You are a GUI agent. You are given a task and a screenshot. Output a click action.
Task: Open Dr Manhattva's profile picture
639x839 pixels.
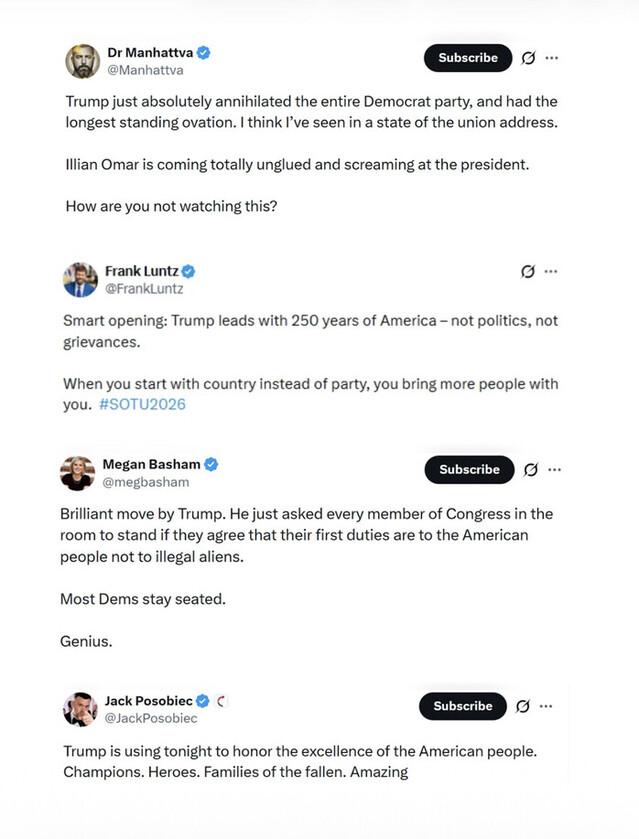point(82,61)
